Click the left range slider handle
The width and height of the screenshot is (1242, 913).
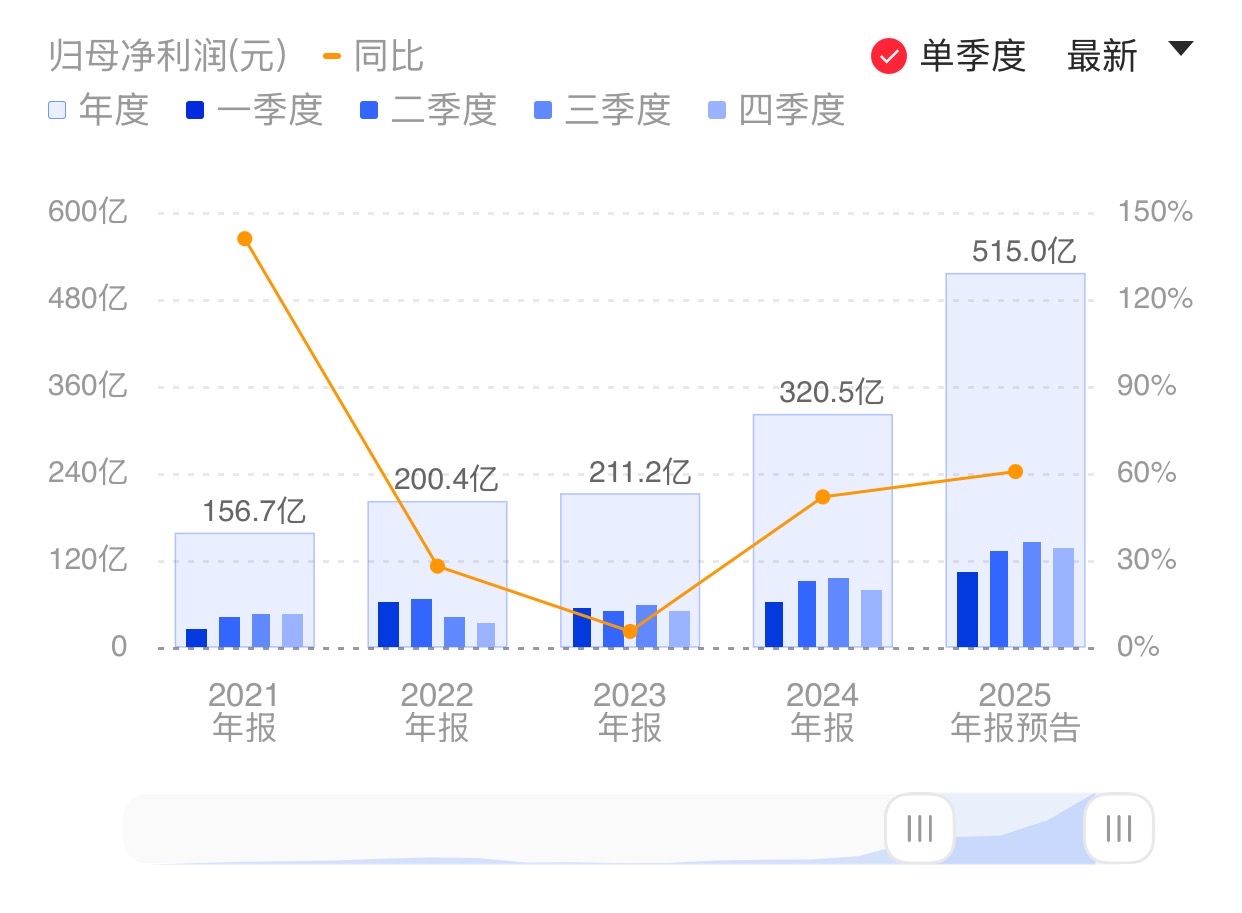919,828
